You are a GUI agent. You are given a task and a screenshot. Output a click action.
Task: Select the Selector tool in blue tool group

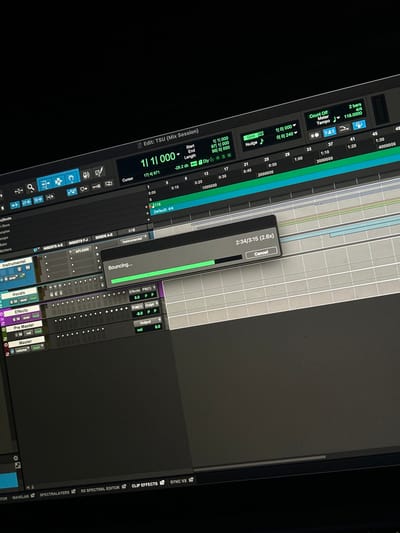click(58, 181)
